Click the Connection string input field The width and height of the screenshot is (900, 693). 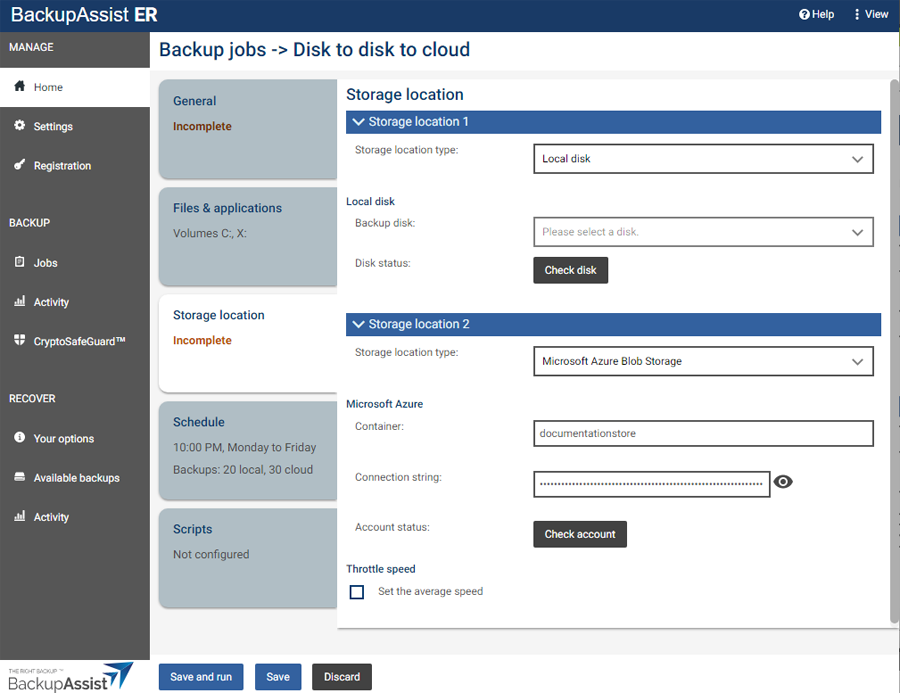(651, 484)
